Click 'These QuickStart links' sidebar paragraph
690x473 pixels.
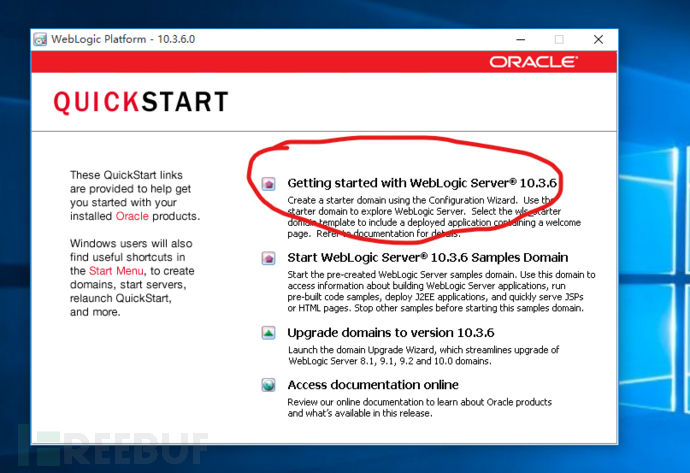(135, 195)
